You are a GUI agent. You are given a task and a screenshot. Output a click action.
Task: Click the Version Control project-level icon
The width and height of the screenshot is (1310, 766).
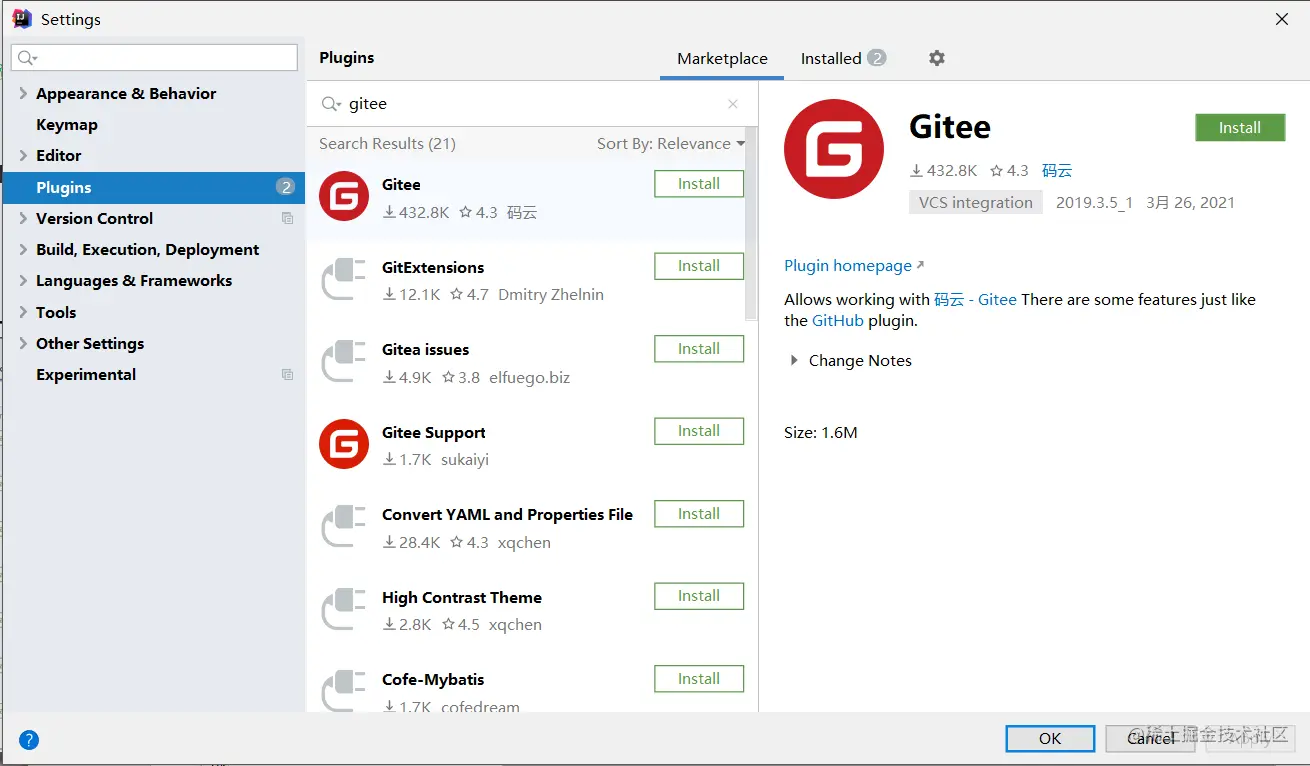287,218
